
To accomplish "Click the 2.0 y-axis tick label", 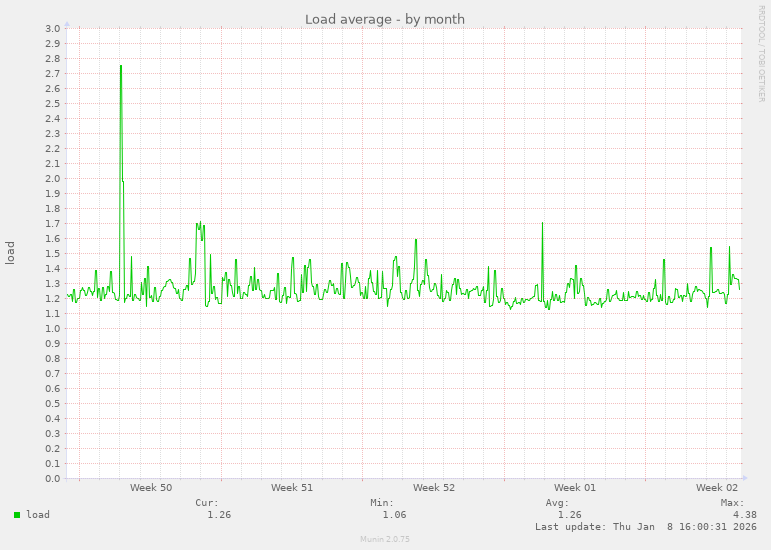I will [x=53, y=179].
